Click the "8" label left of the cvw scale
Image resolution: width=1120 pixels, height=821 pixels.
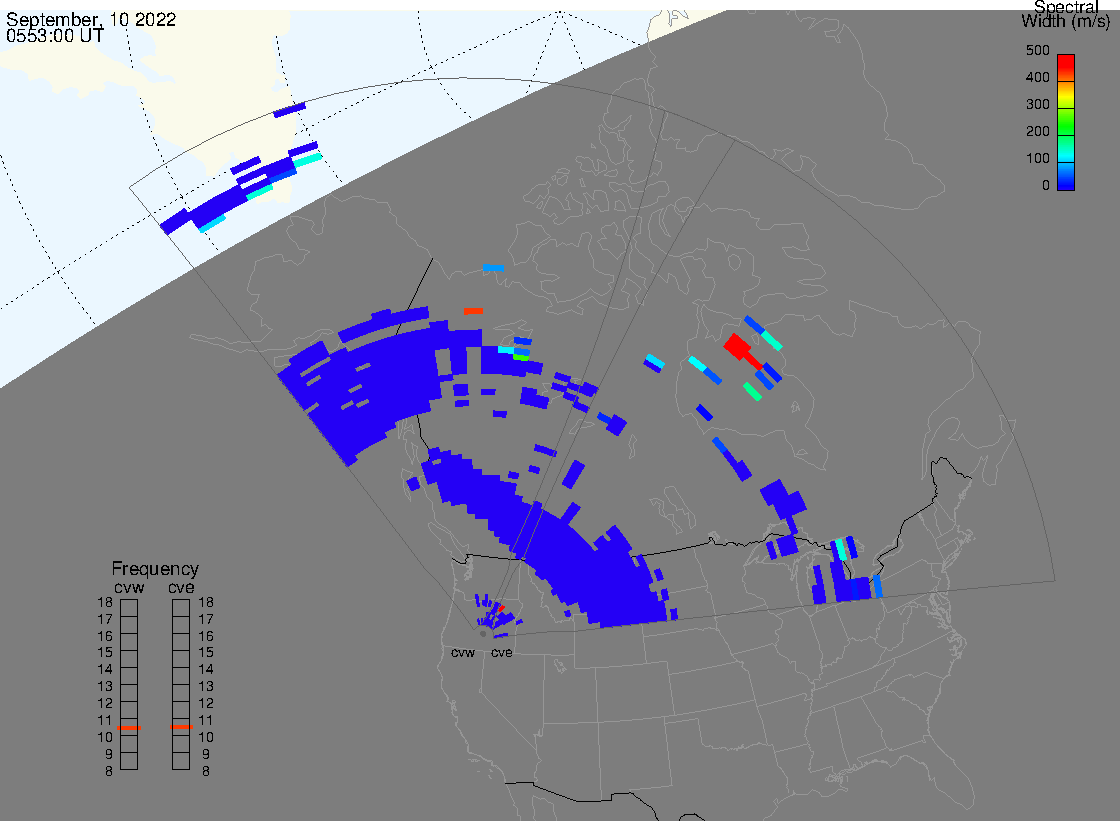coord(109,771)
